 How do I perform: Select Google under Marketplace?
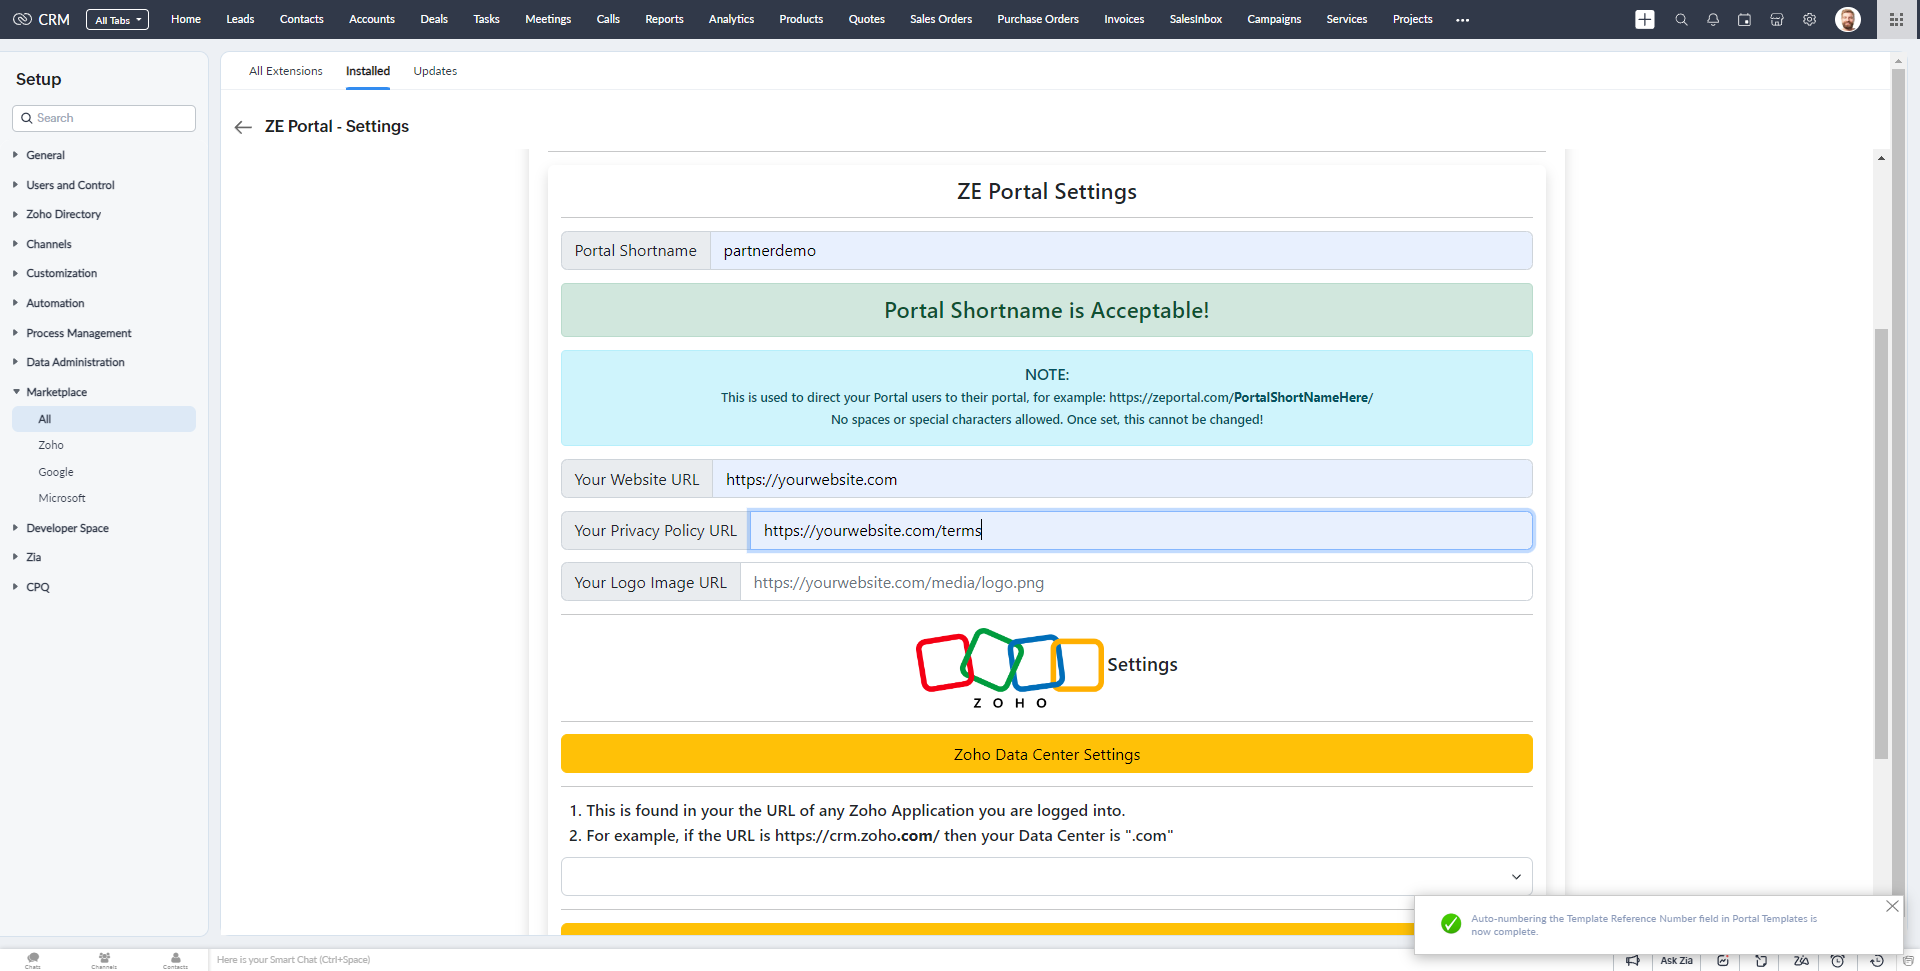pyautogui.click(x=56, y=472)
